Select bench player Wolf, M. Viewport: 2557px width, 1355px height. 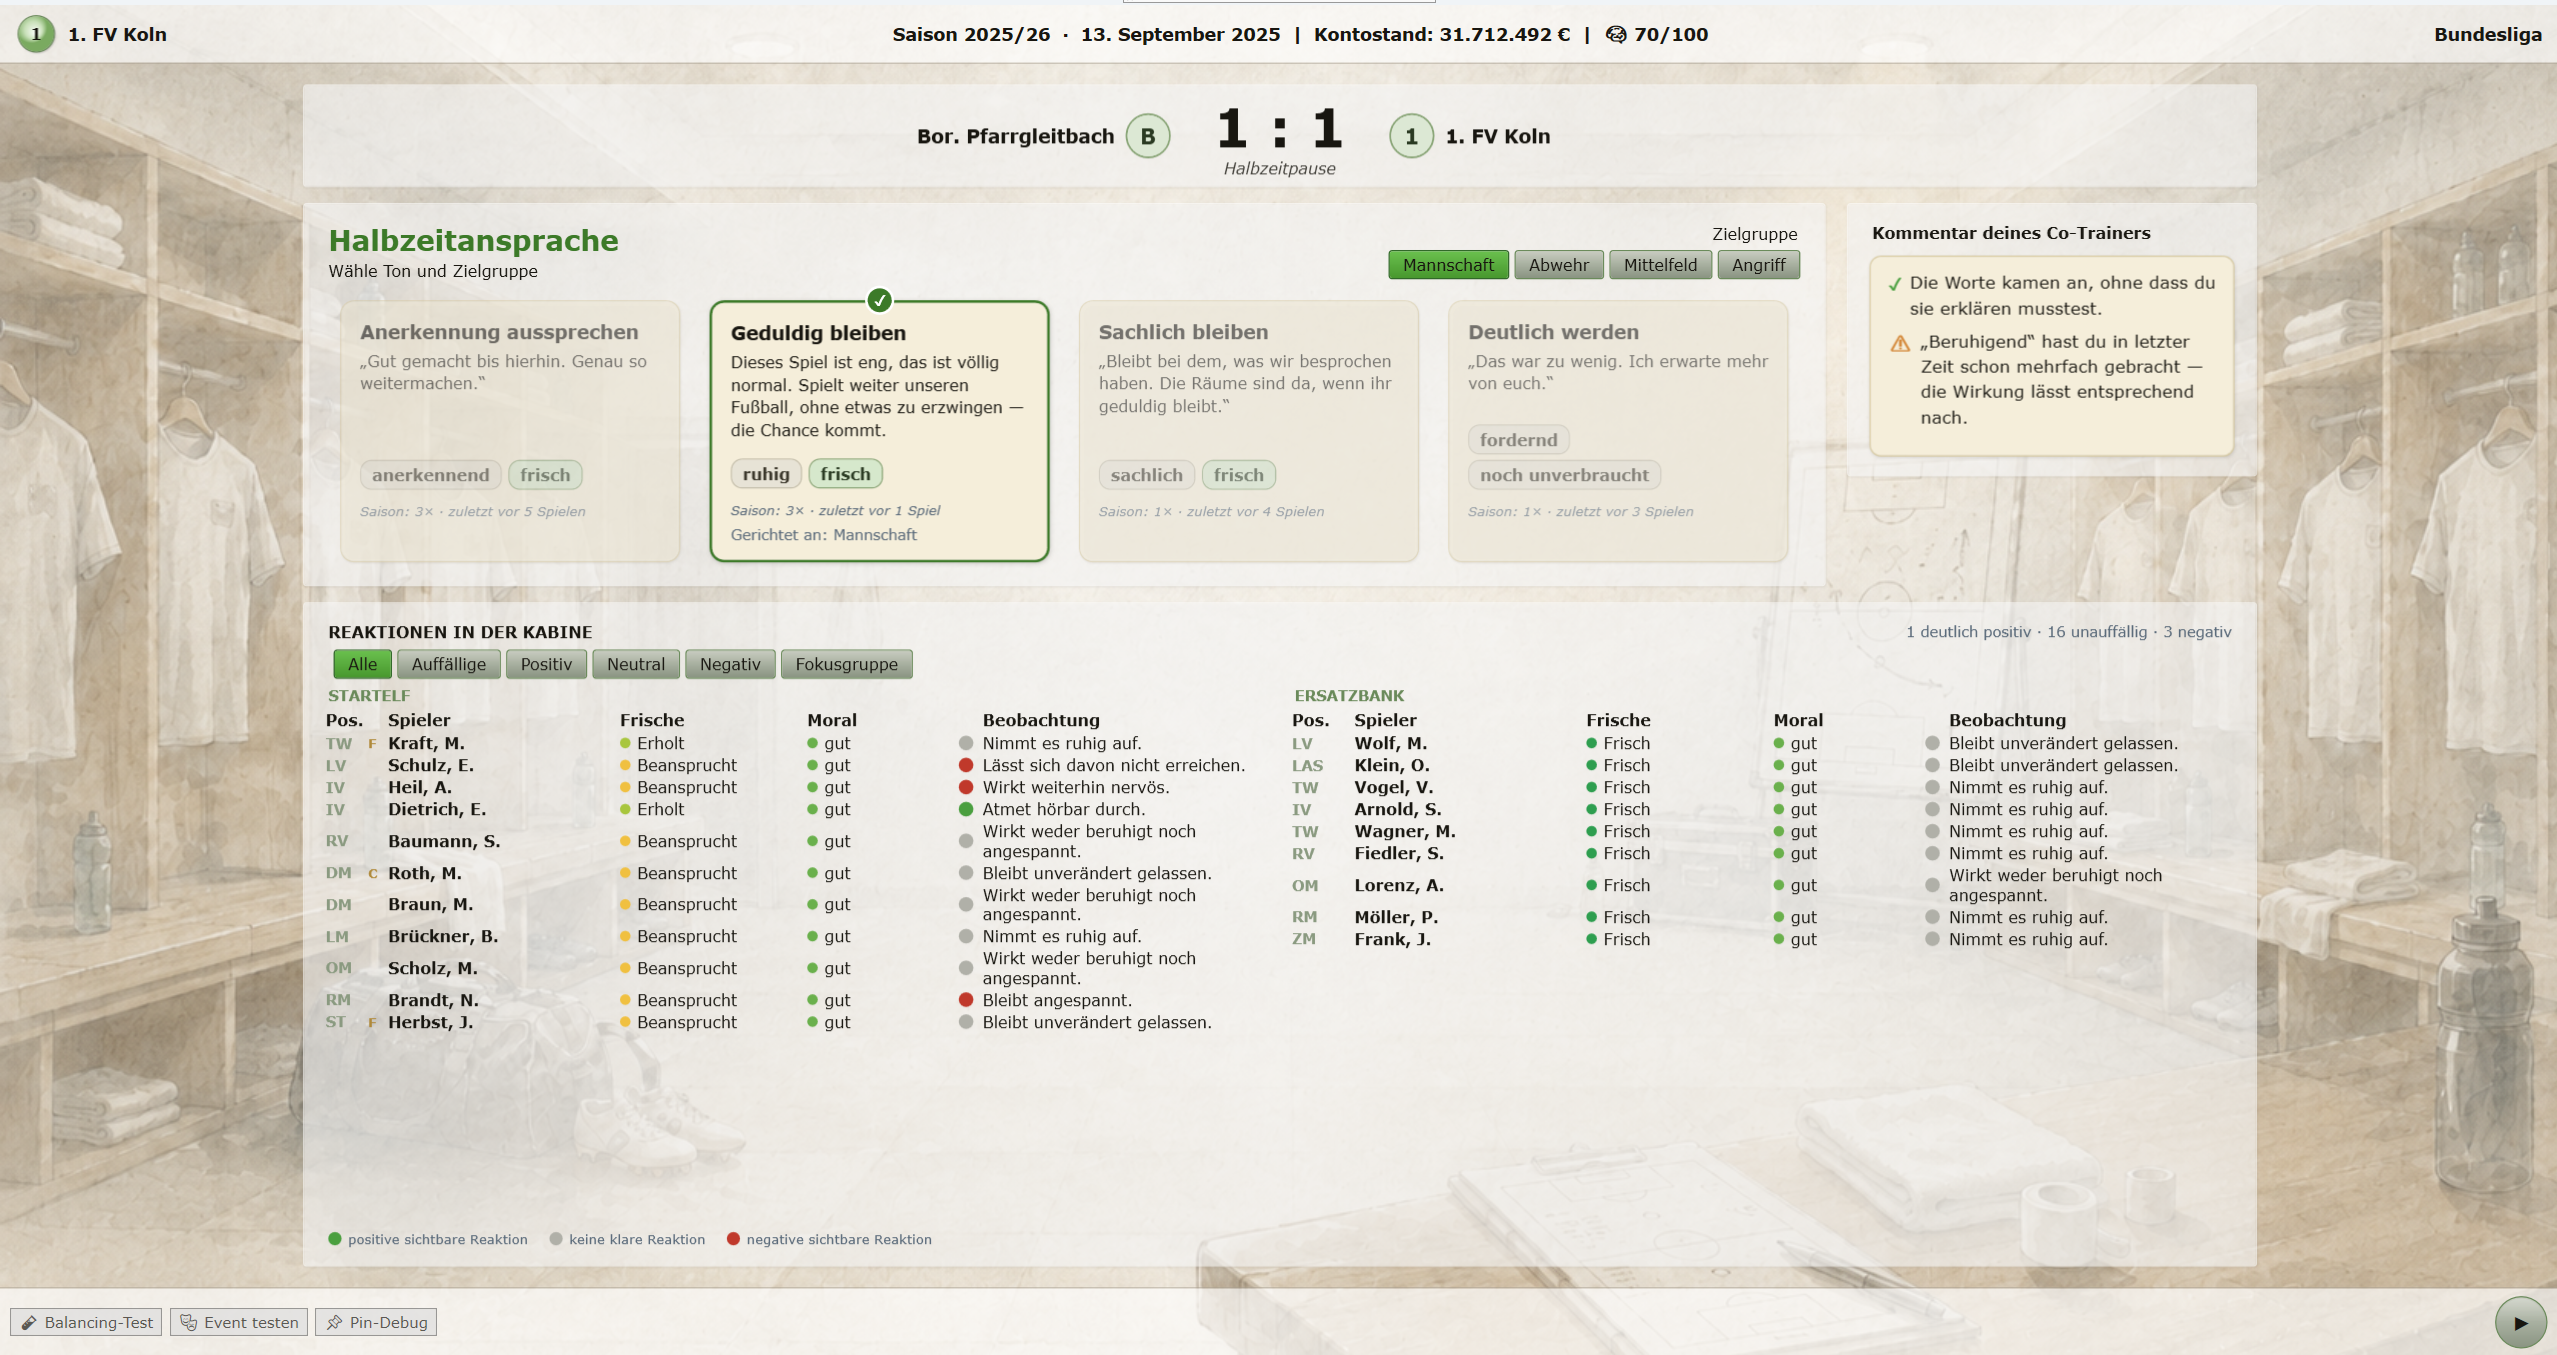point(1390,743)
